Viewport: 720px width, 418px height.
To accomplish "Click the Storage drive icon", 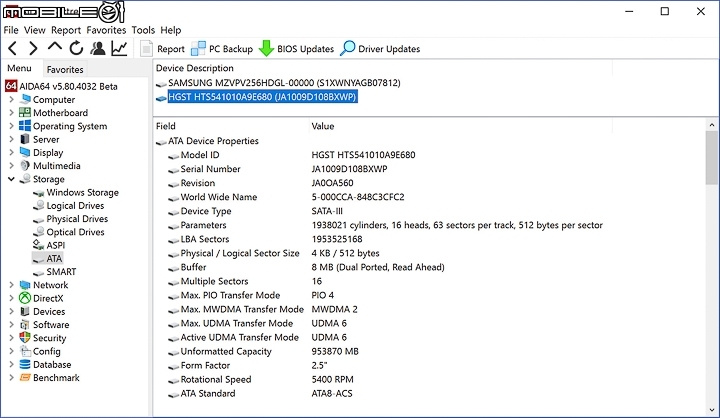I will tap(25, 179).
